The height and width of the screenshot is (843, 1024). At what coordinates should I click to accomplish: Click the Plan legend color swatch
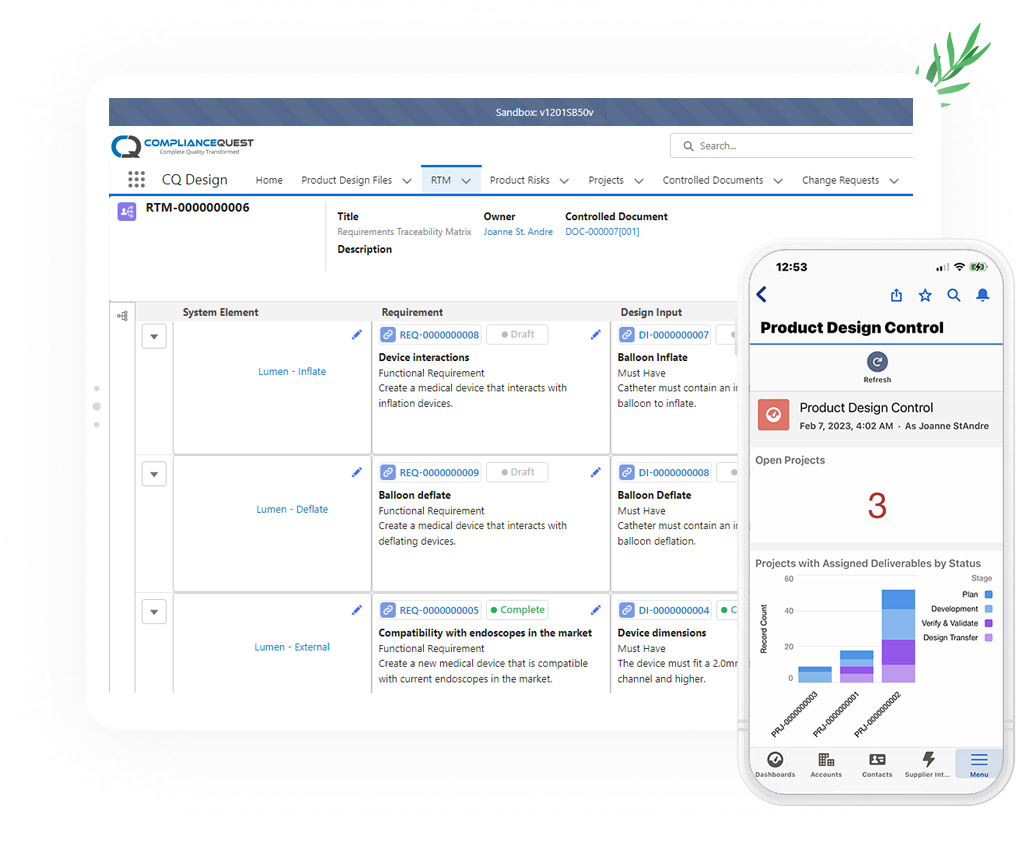(x=988, y=595)
